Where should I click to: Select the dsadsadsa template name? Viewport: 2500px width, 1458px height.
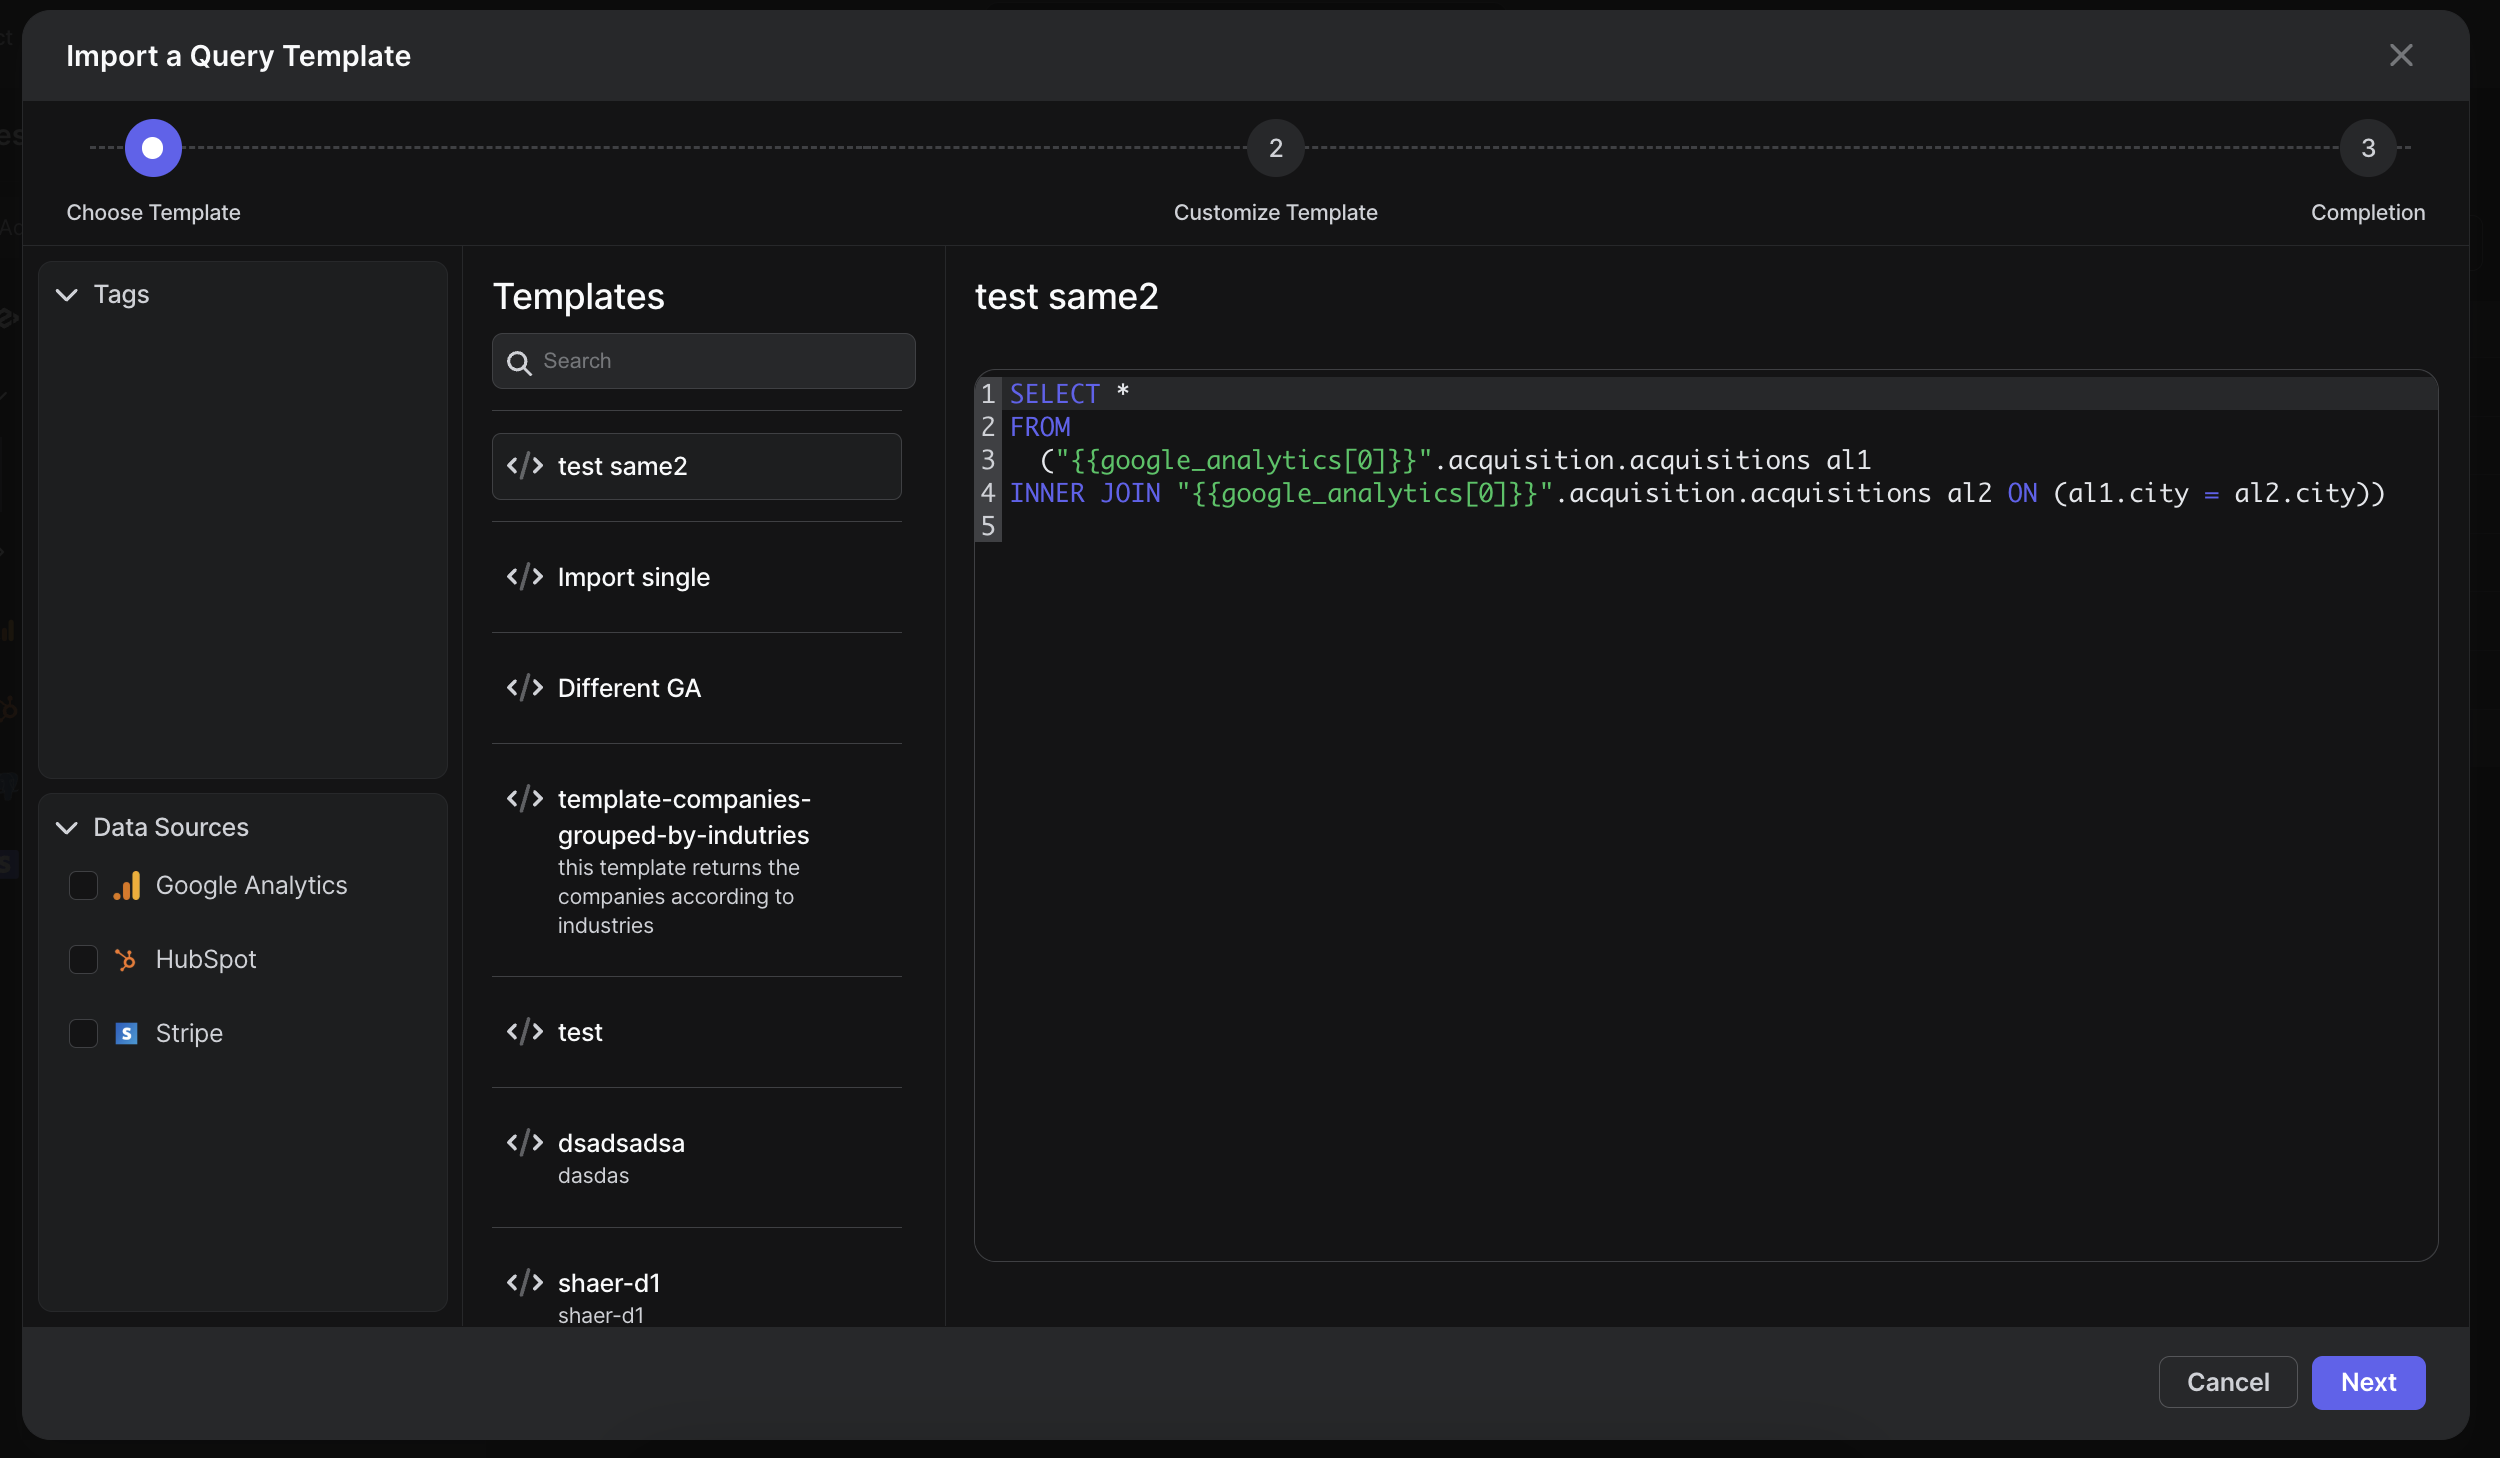pos(621,1143)
